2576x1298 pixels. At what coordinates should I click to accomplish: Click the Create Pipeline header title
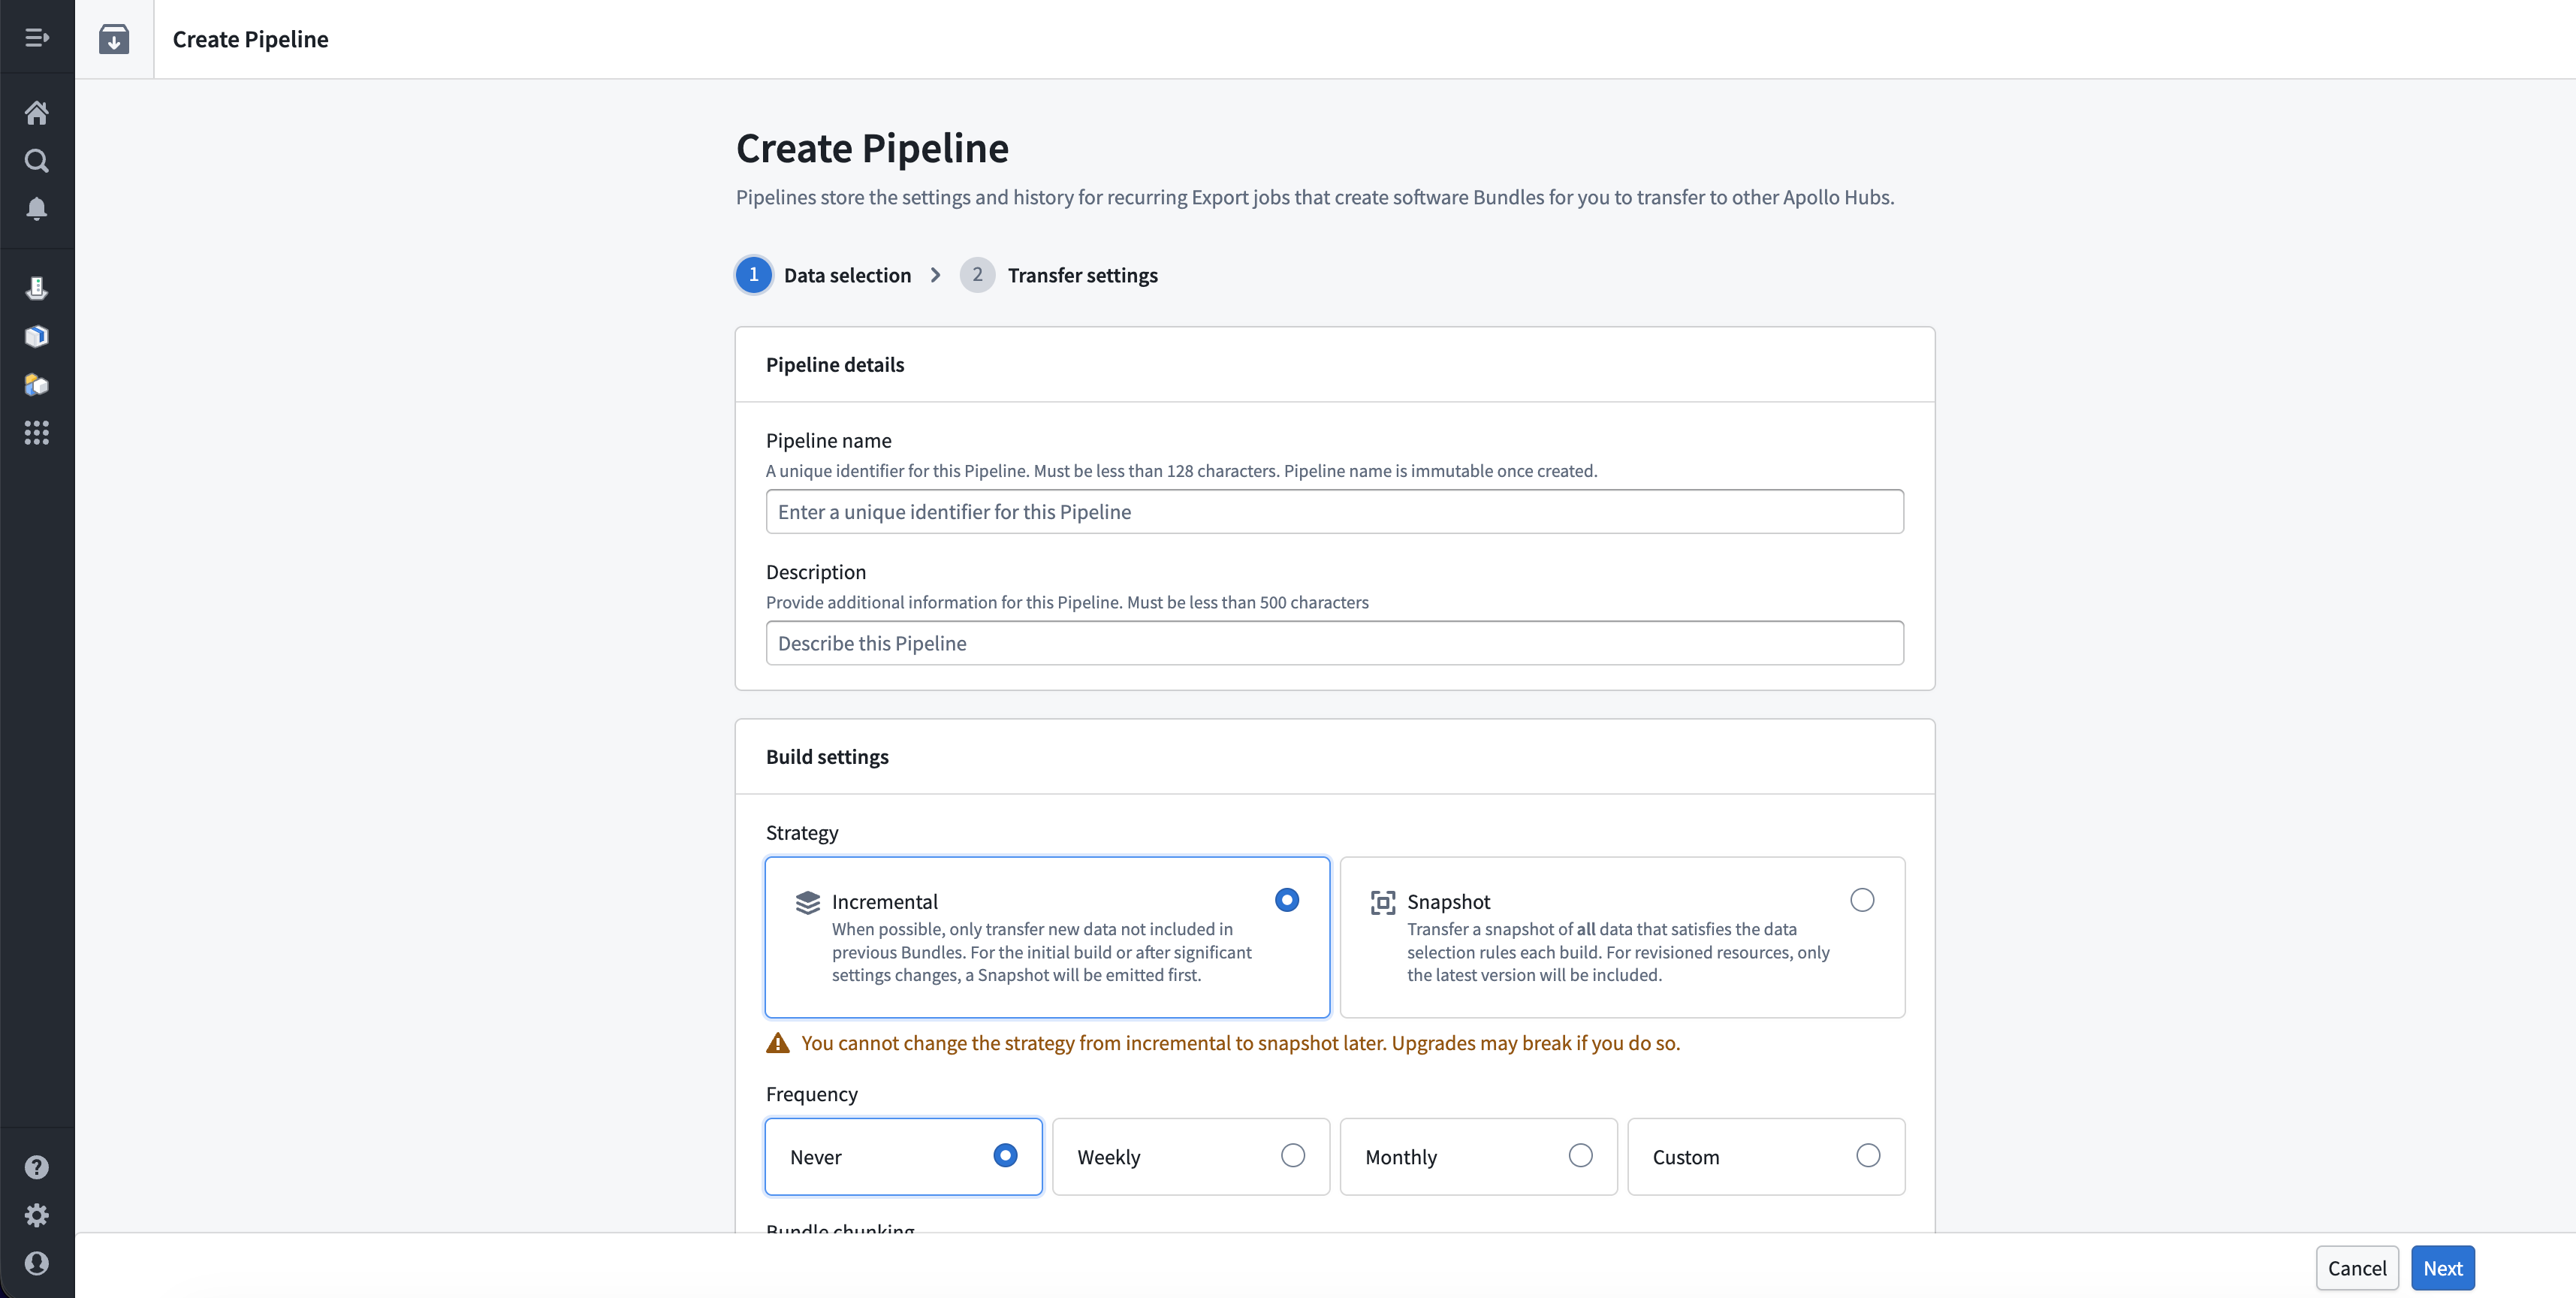[x=251, y=39]
